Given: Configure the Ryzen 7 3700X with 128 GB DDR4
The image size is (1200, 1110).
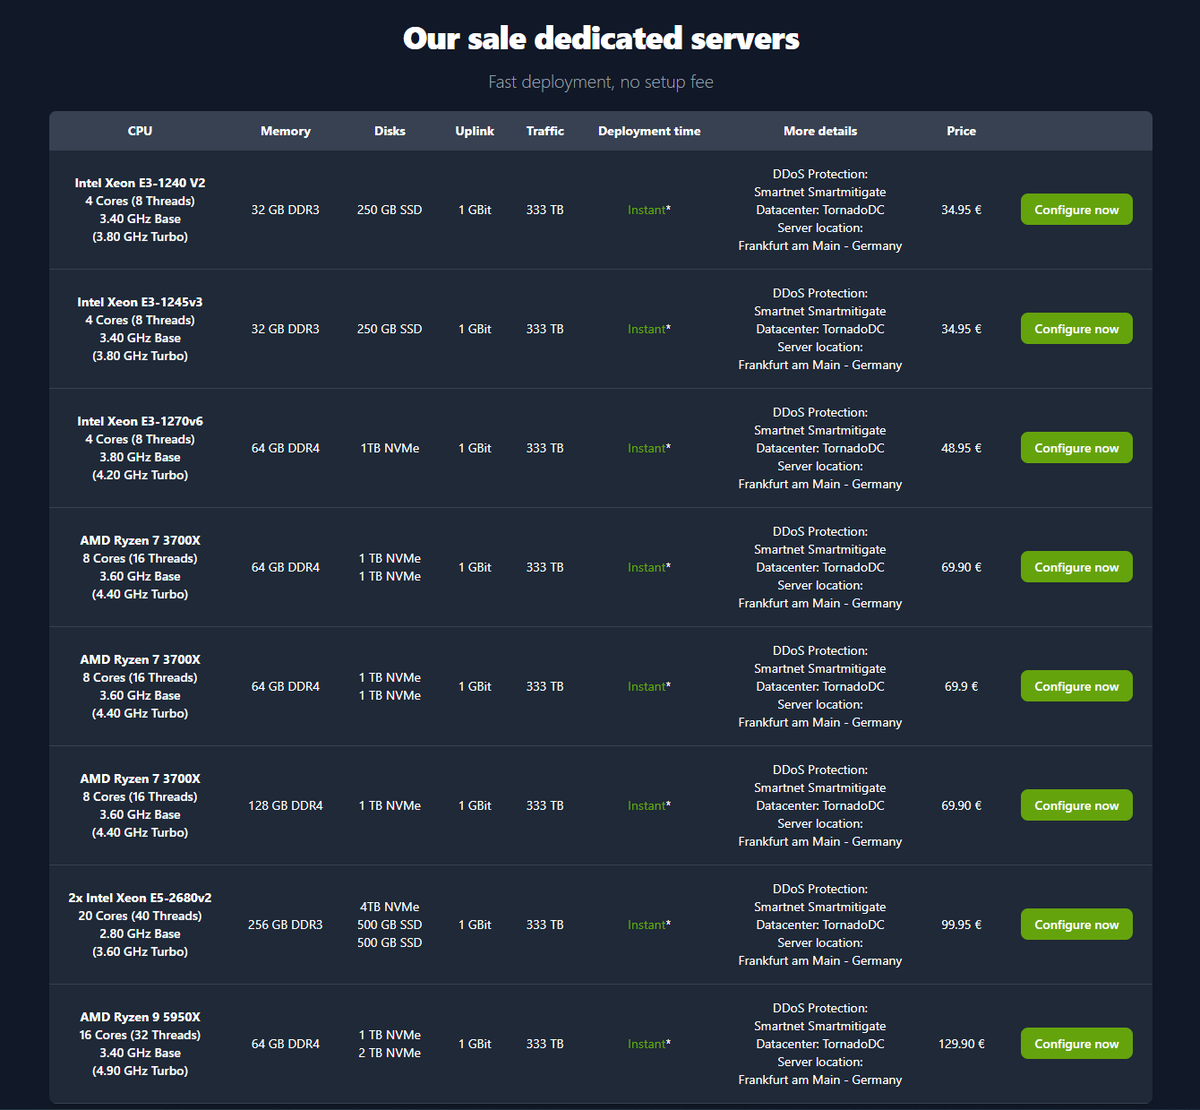Looking at the screenshot, I should pyautogui.click(x=1076, y=805).
